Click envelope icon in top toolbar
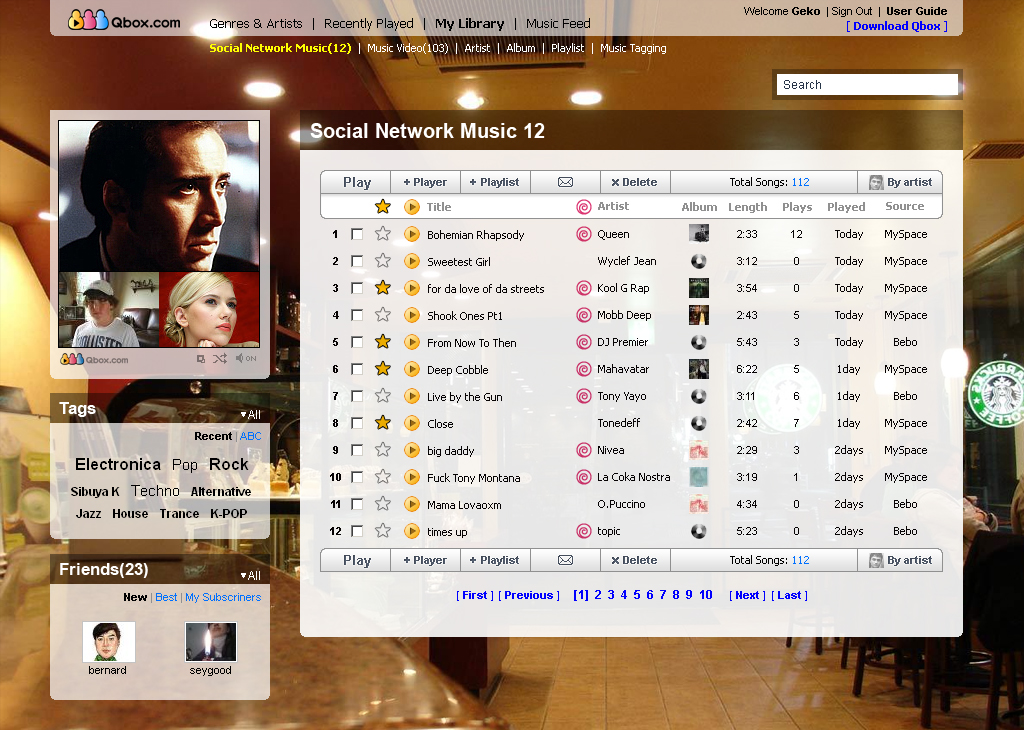1024x730 pixels. point(566,182)
